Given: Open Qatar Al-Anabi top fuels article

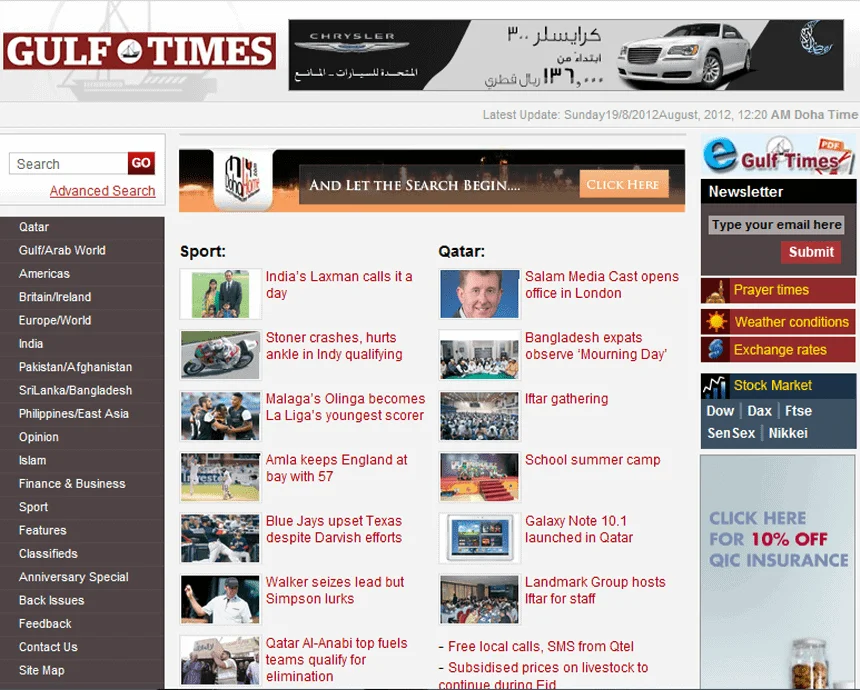Looking at the screenshot, I should [337, 659].
